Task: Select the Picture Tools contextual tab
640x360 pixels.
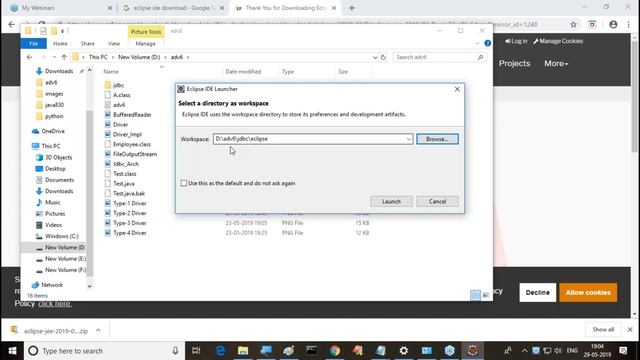Action: point(146,31)
